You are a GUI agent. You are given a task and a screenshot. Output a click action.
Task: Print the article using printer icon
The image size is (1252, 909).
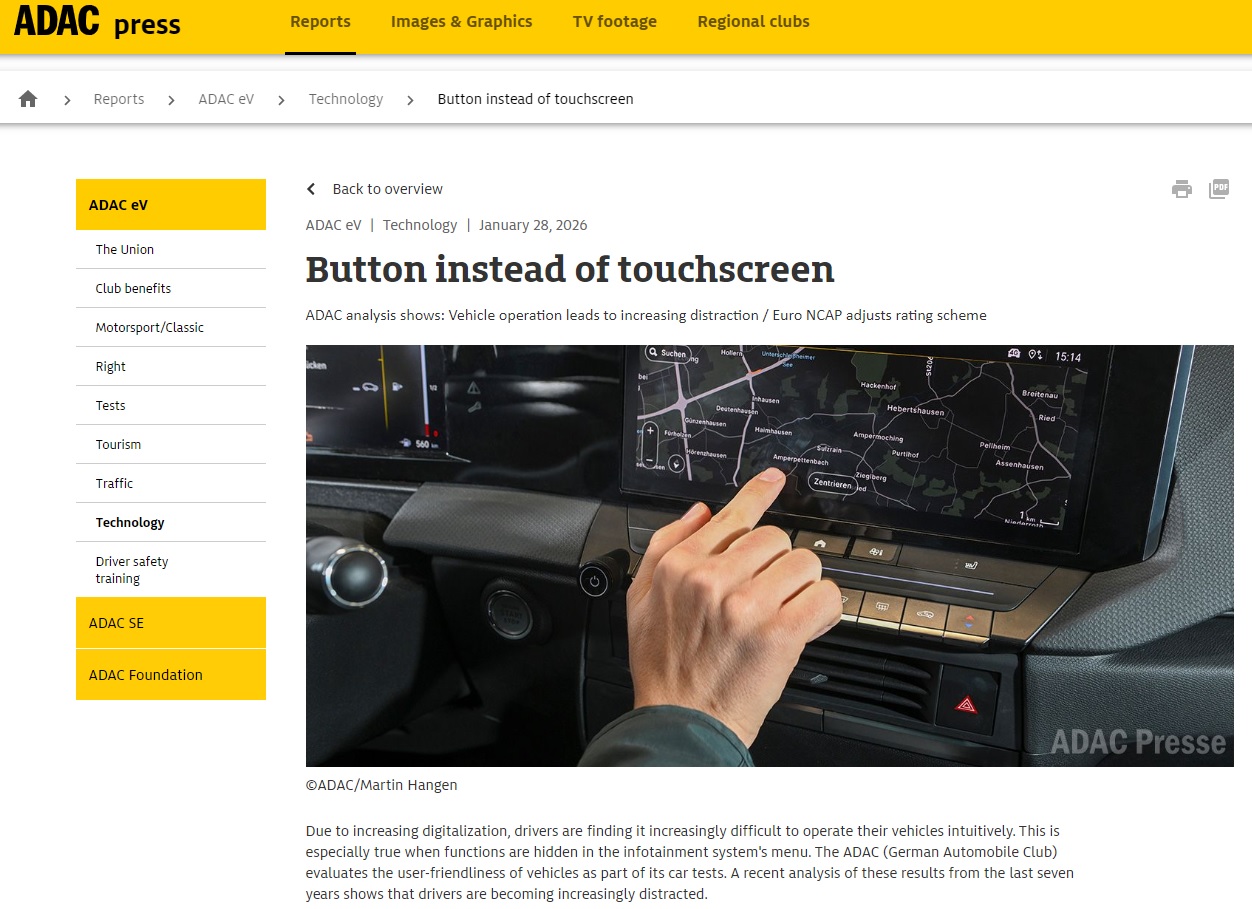1182,189
